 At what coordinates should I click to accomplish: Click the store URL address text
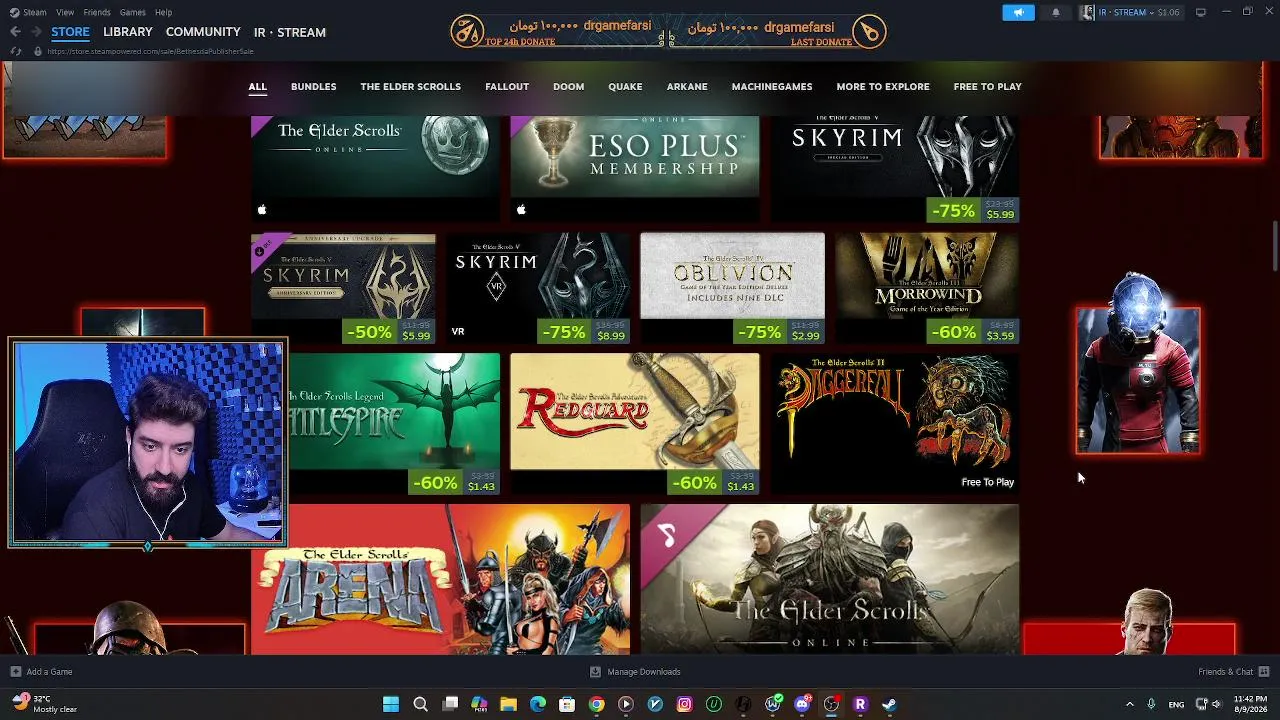coord(150,51)
